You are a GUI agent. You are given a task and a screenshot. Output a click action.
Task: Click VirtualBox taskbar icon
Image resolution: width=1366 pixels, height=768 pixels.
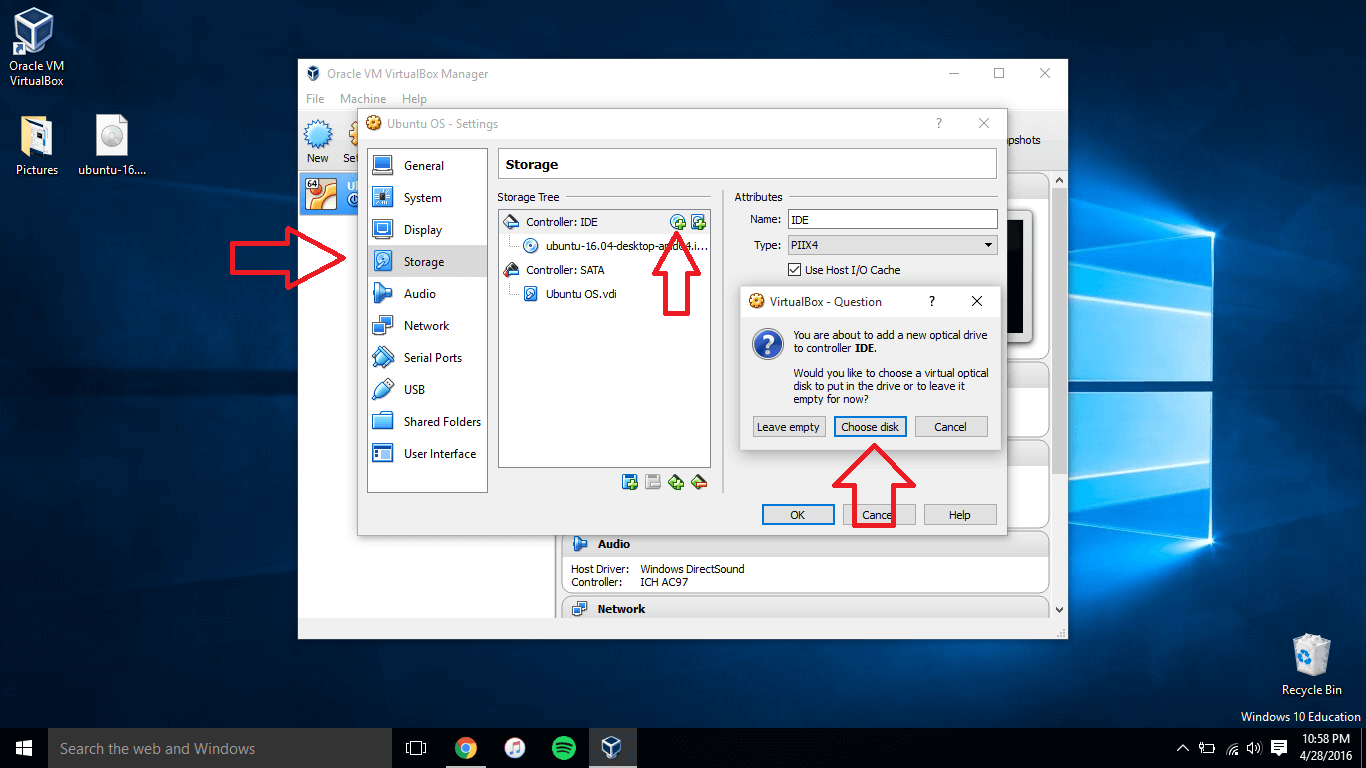[612, 748]
